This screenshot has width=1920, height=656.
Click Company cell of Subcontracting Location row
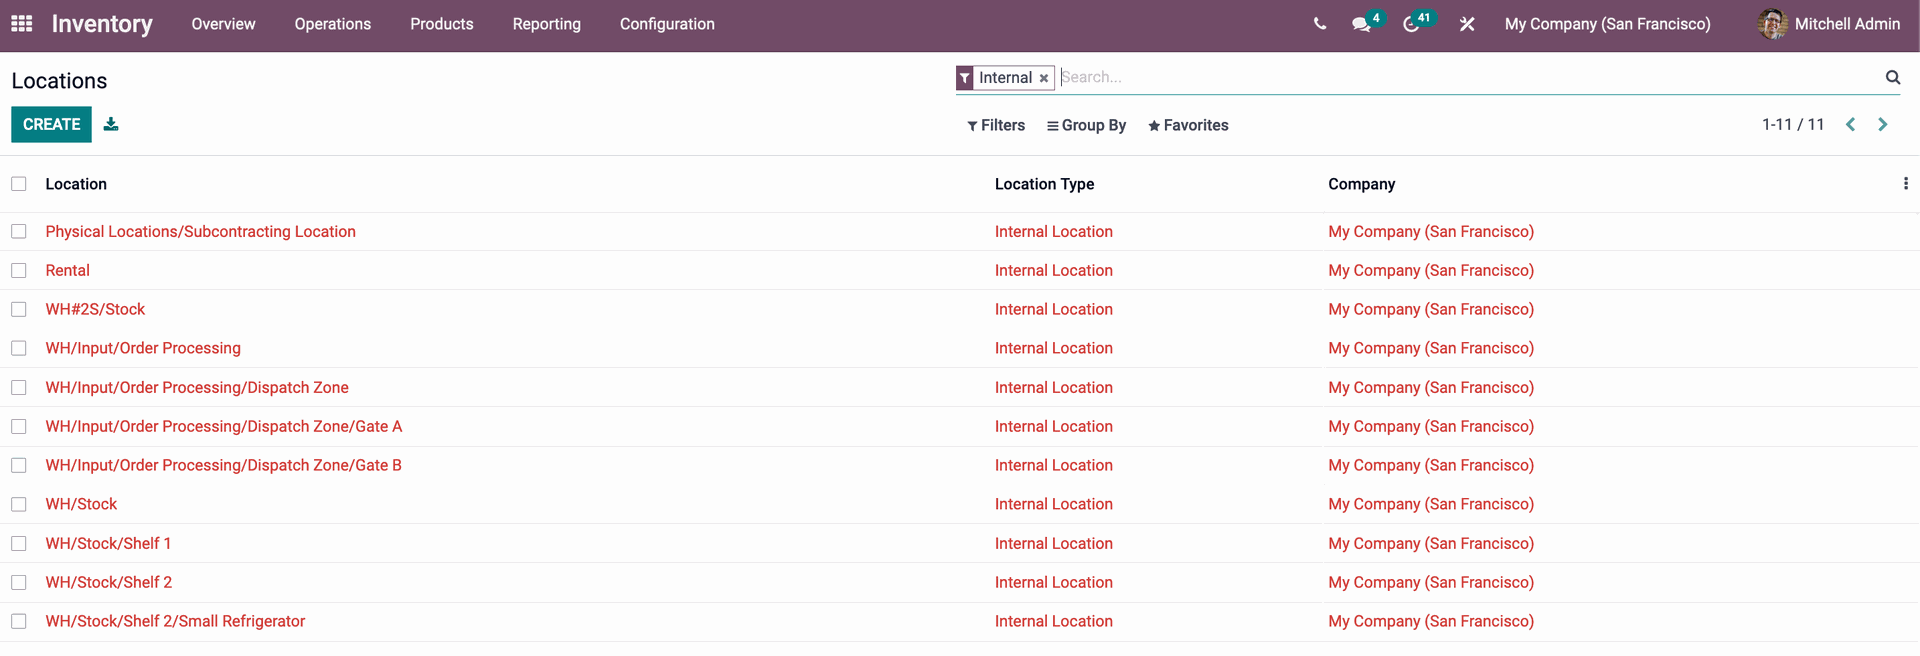click(1431, 231)
